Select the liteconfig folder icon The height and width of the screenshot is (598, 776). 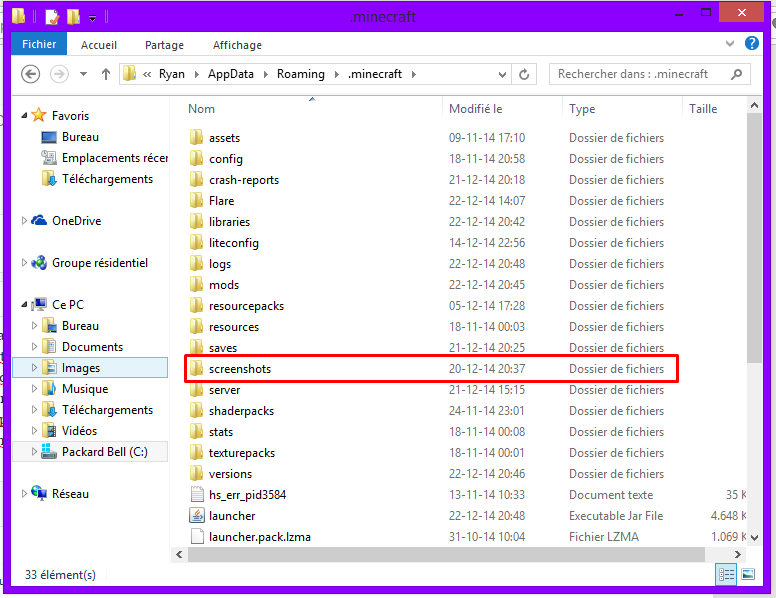[197, 243]
